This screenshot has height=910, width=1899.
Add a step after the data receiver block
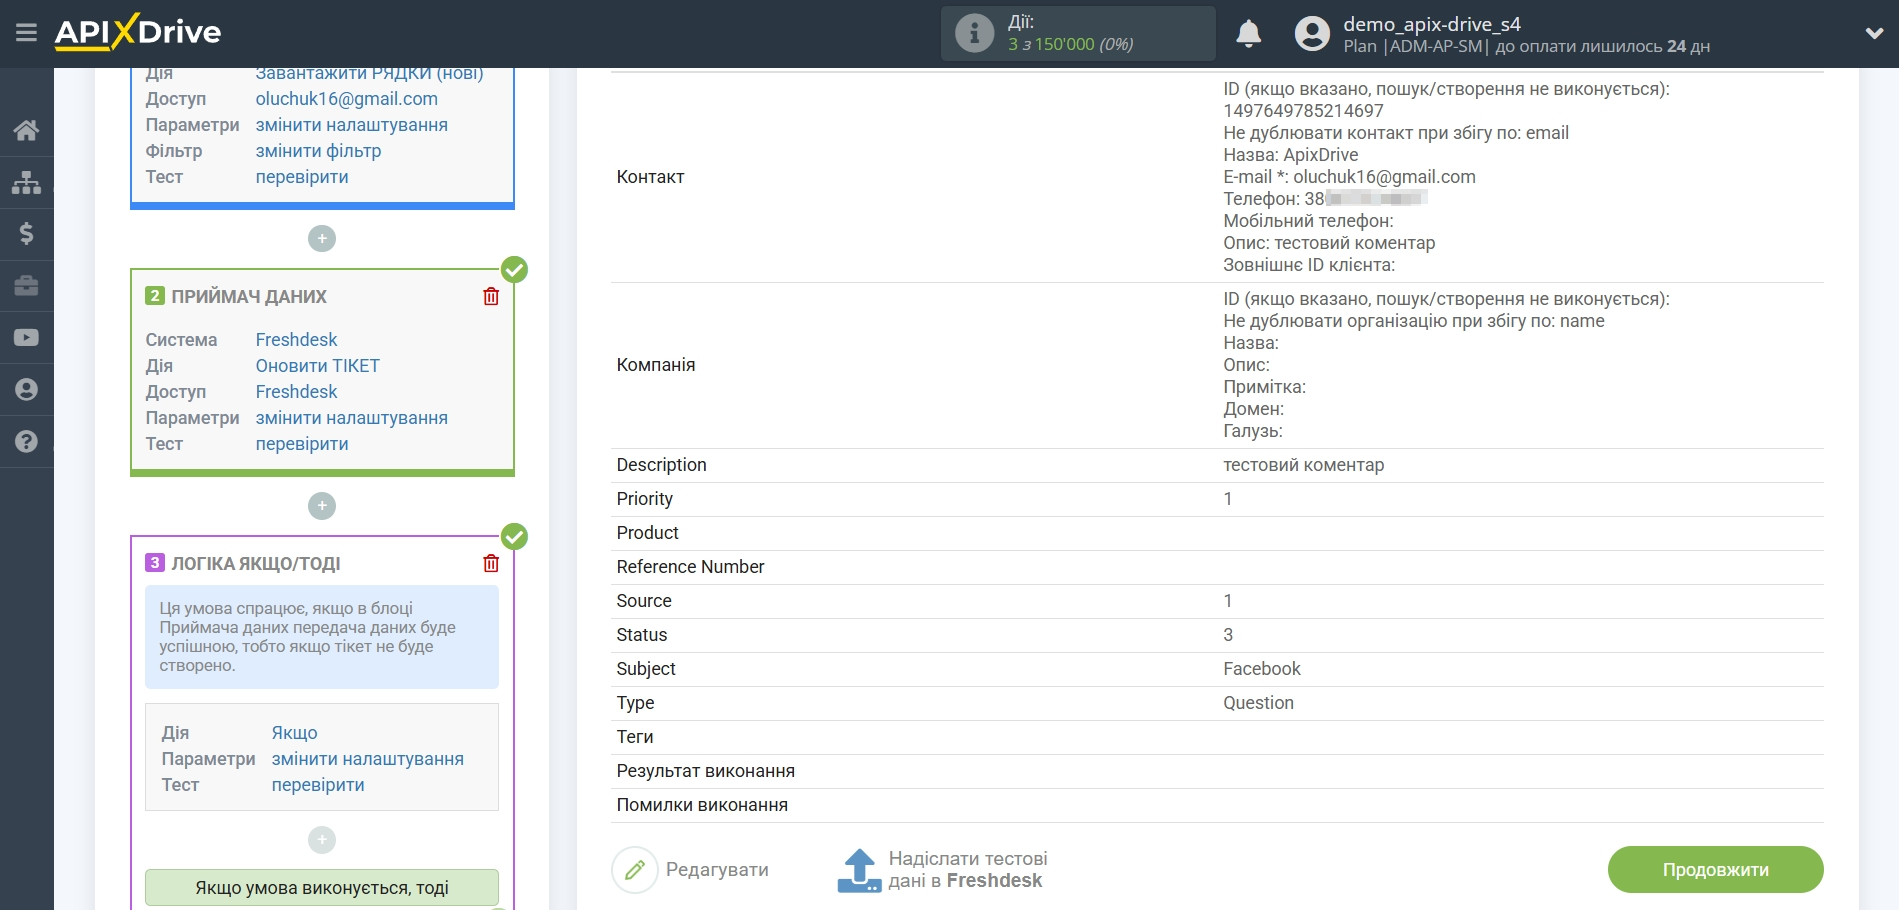pyautogui.click(x=322, y=505)
